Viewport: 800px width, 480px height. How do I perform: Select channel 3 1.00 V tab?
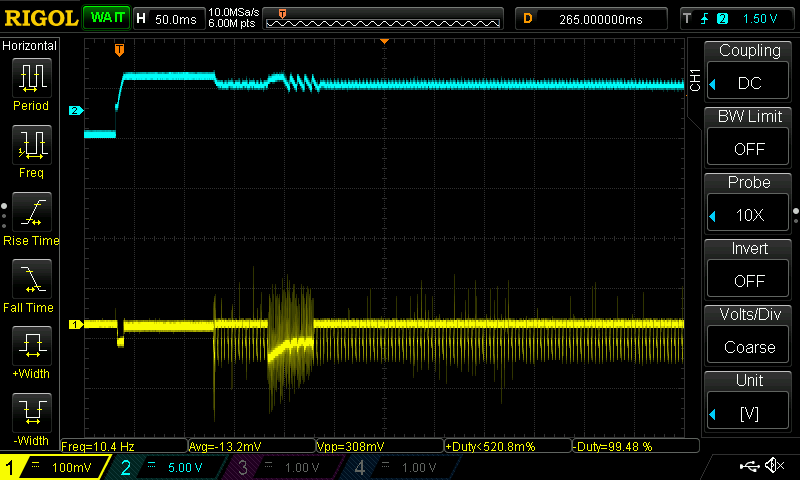click(x=284, y=467)
